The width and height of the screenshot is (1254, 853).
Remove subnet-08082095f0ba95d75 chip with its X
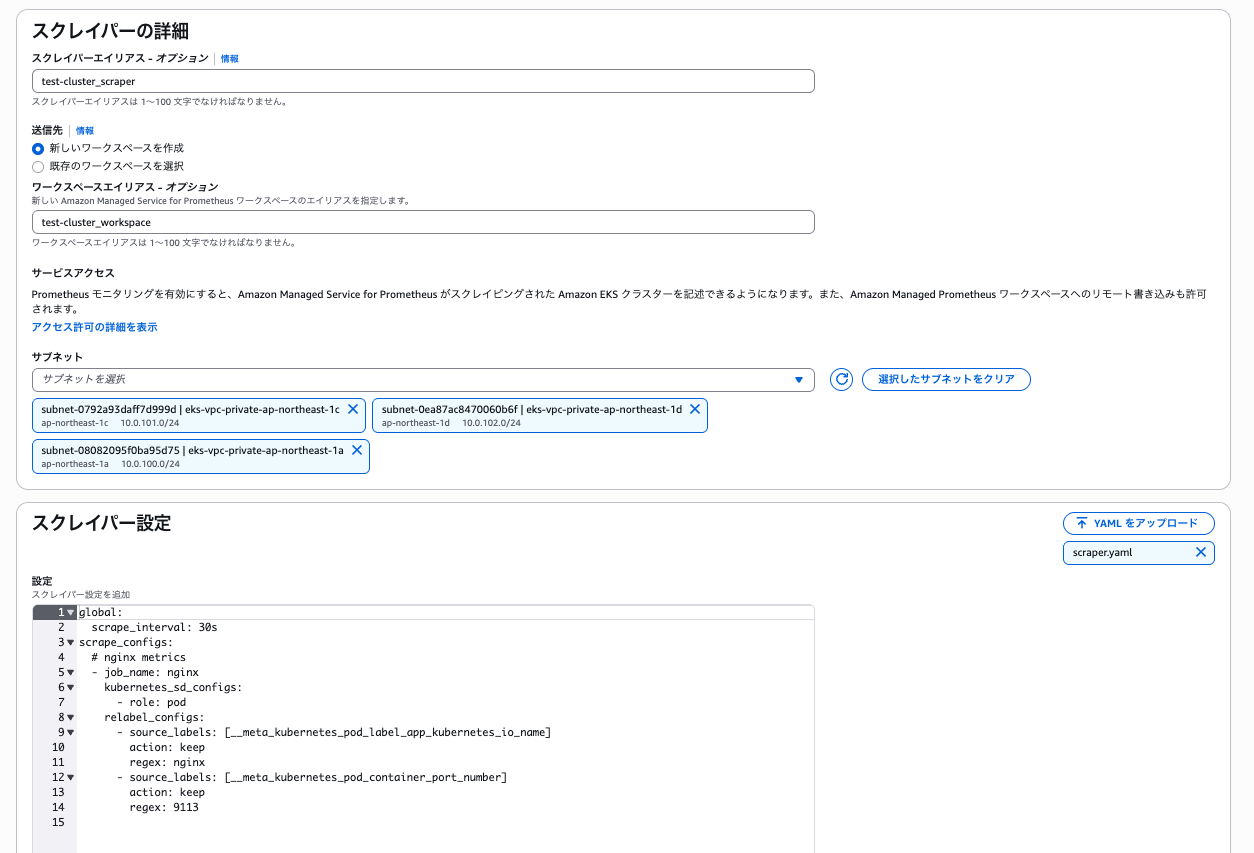(x=356, y=450)
